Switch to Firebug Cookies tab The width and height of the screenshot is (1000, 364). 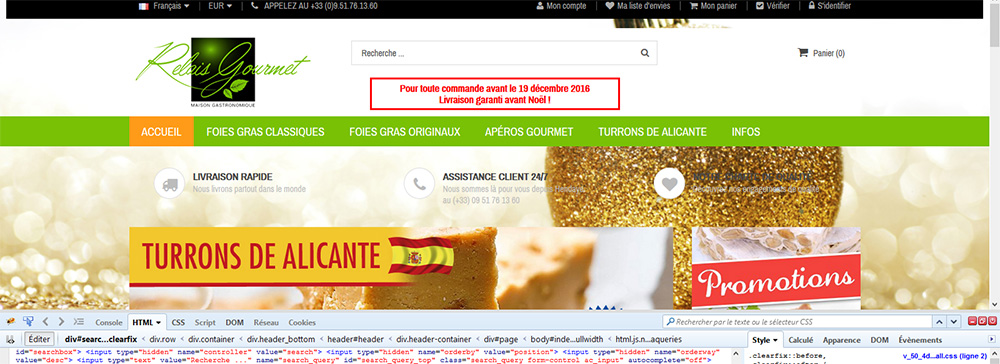pos(302,323)
